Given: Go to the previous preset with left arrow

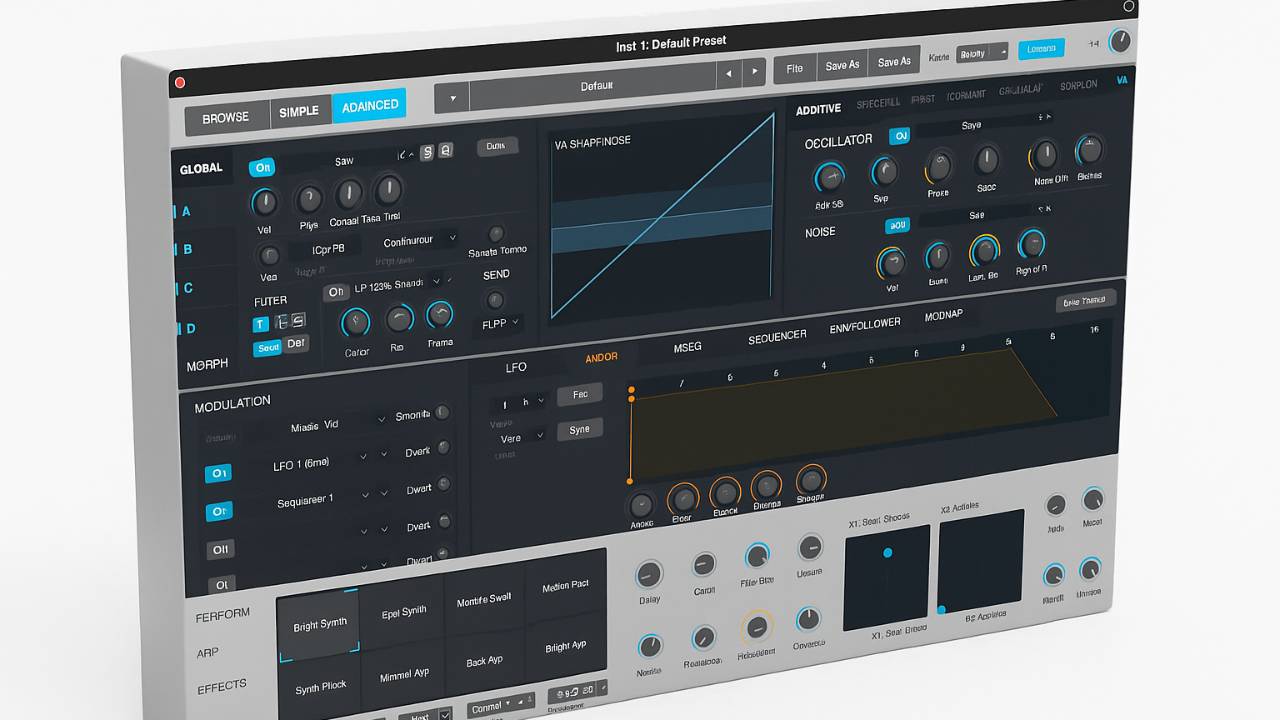Looking at the screenshot, I should coord(729,73).
